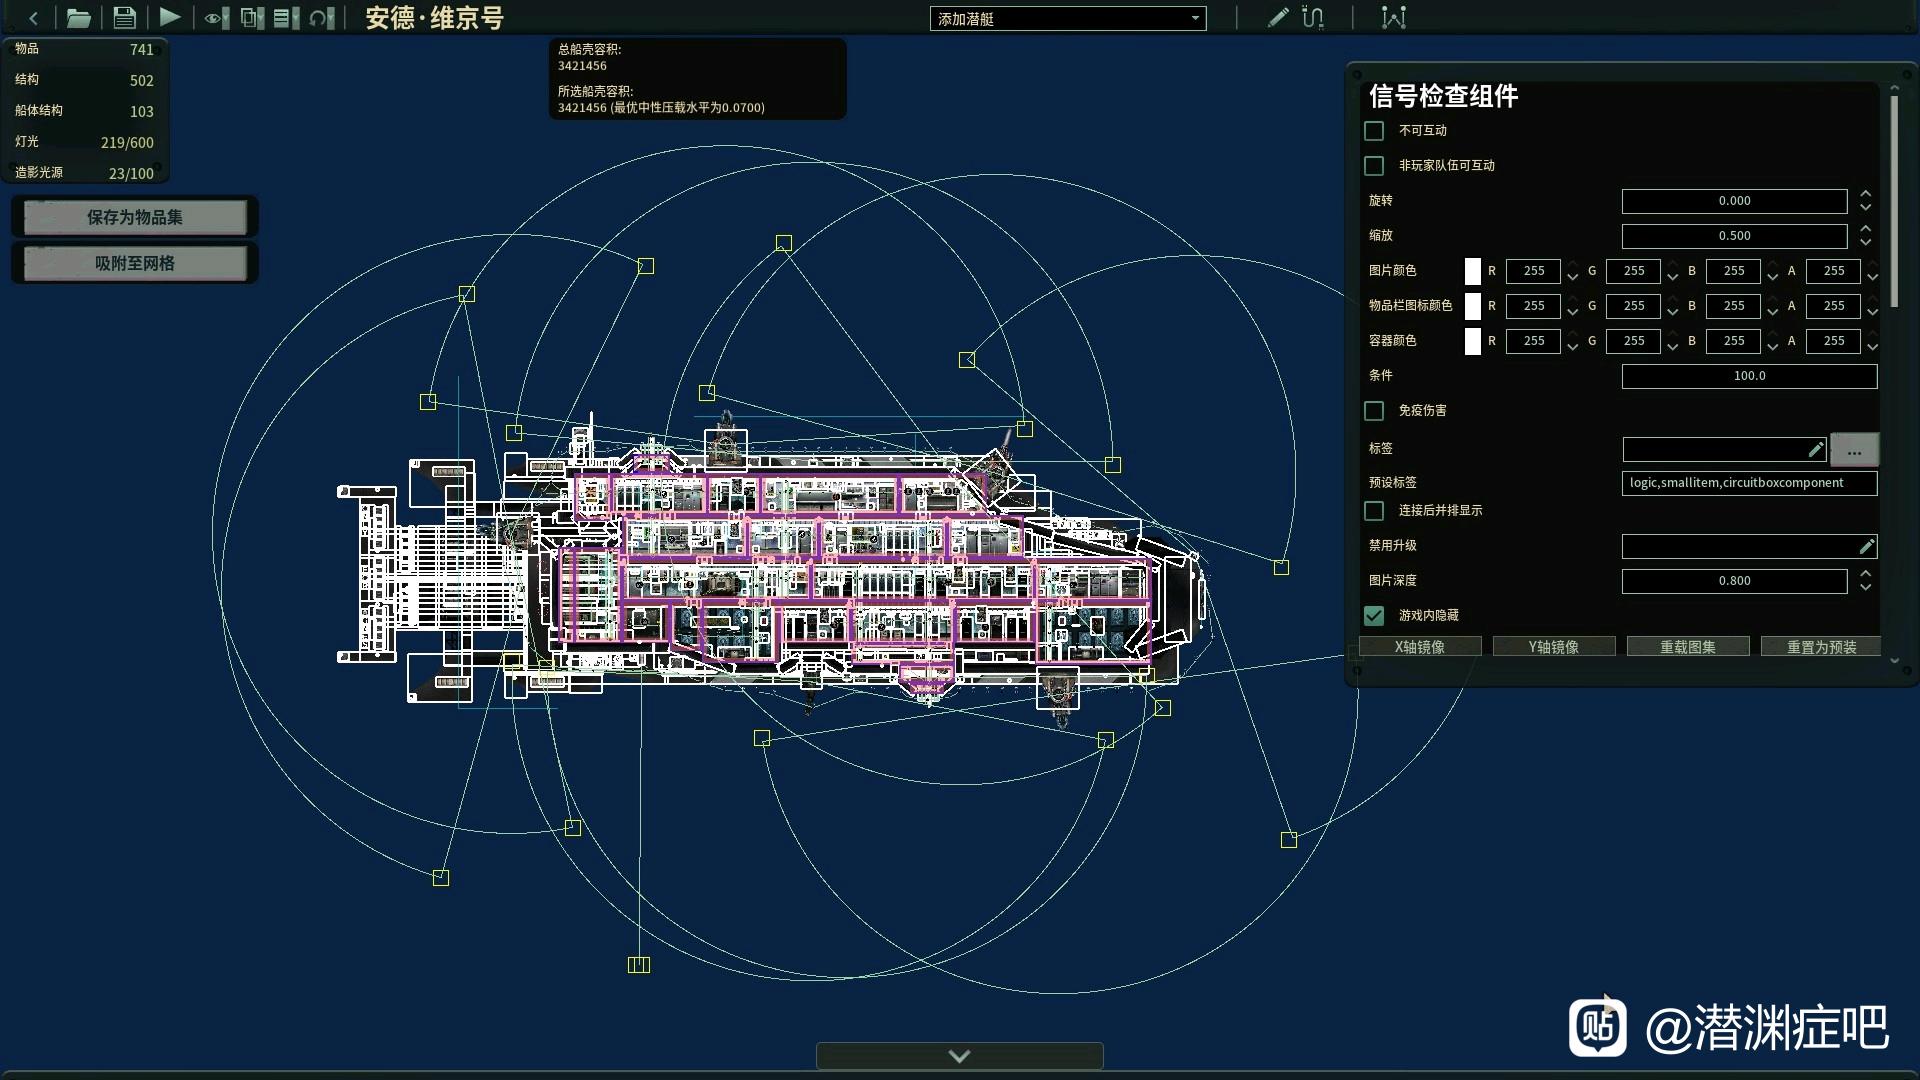Click the 船体结构 103 count row
Screen dimensions: 1920x1080
click(x=85, y=111)
